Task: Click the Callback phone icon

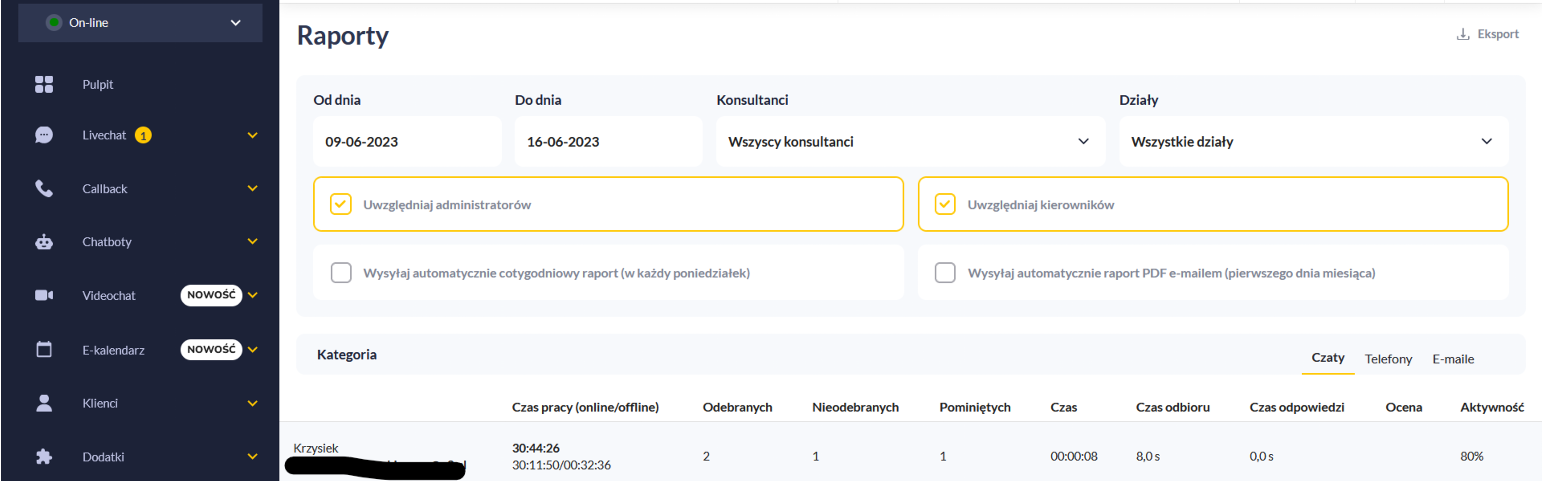Action: pos(44,189)
